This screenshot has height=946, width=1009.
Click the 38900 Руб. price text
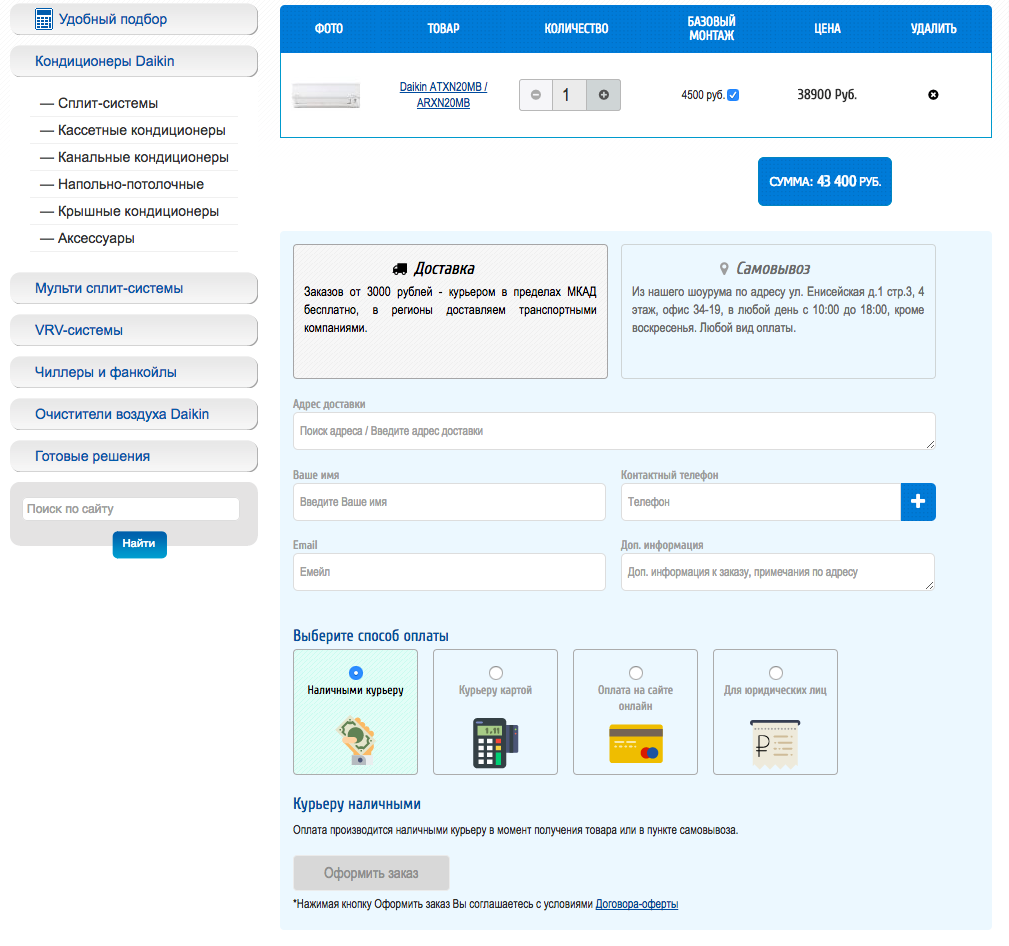[x=827, y=95]
